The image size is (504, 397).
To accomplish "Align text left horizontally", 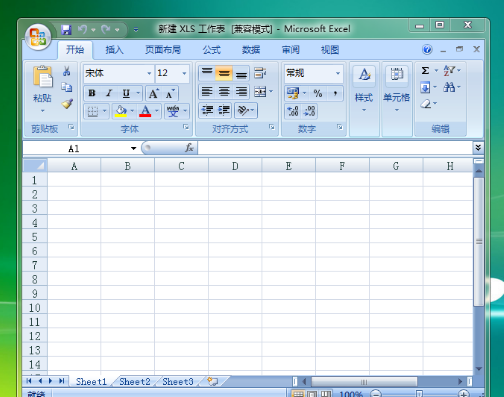I will point(207,92).
